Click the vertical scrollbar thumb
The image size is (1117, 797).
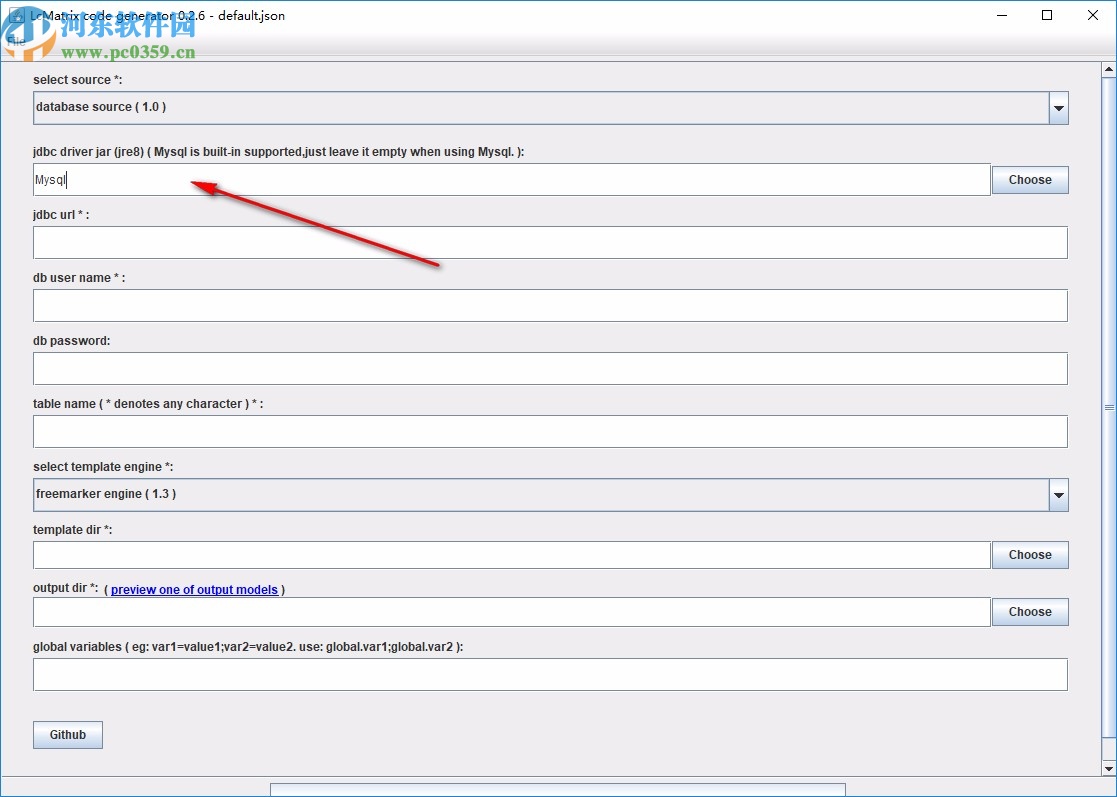[x=1108, y=407]
